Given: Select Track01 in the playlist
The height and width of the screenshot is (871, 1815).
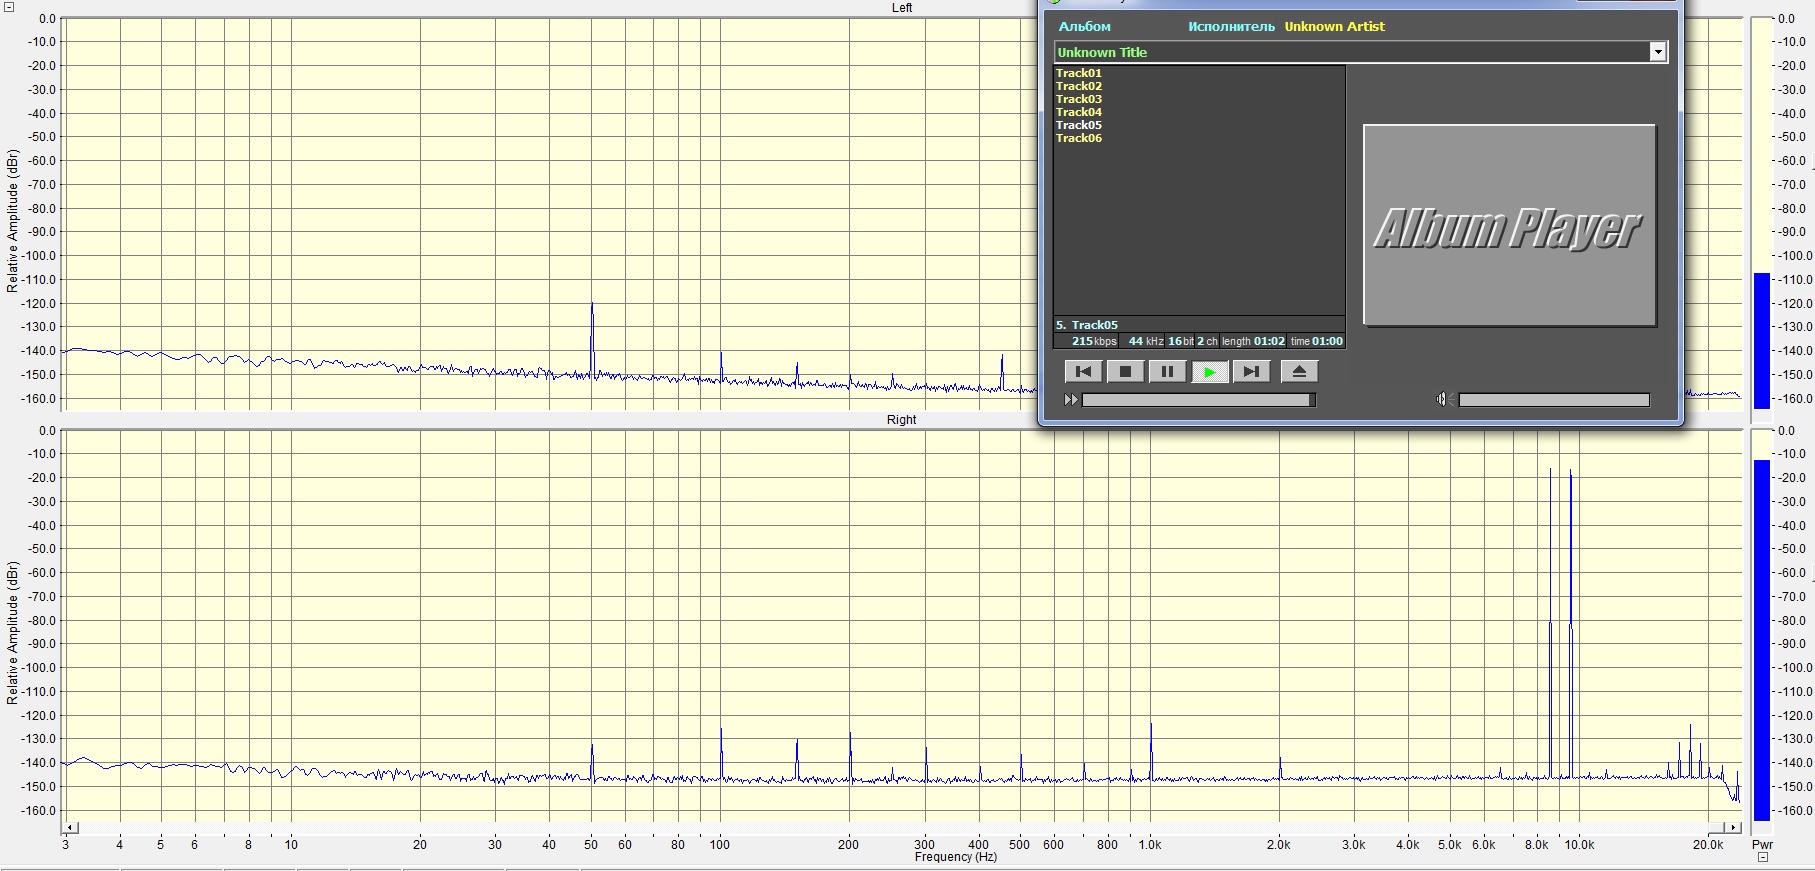Looking at the screenshot, I should (1079, 73).
